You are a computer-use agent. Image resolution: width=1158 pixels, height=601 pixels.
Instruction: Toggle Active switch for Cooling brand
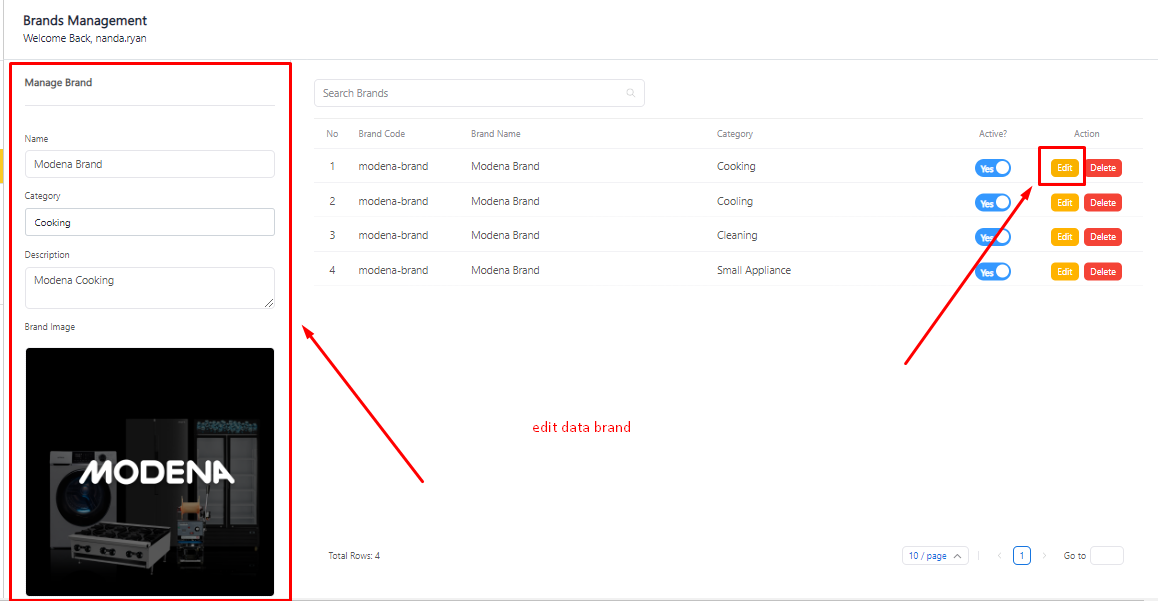pyautogui.click(x=992, y=202)
